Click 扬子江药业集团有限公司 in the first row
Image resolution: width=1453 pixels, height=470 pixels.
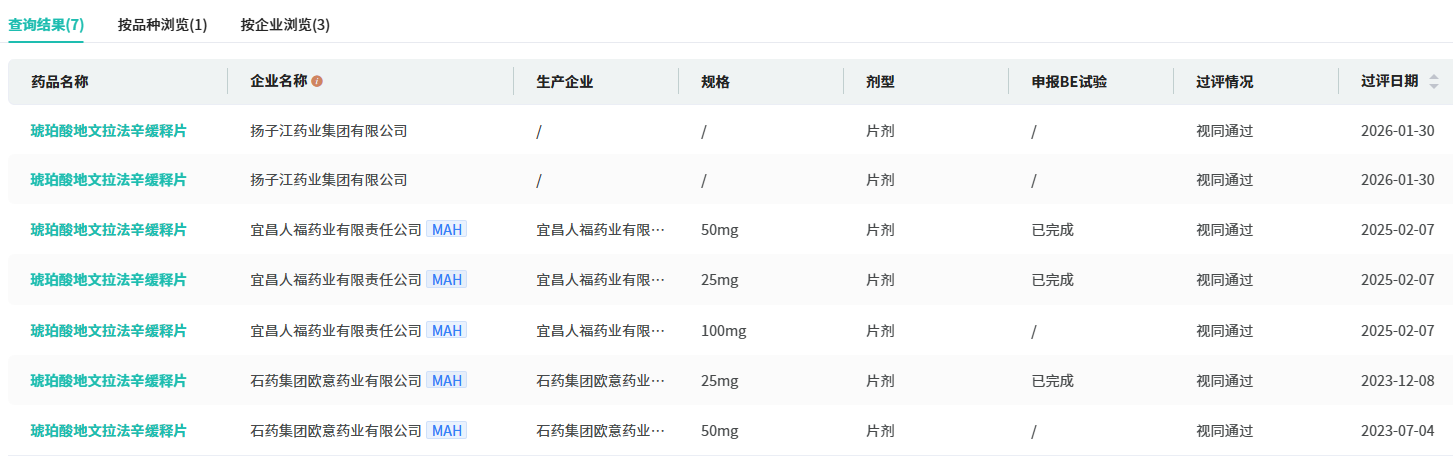tap(328, 130)
